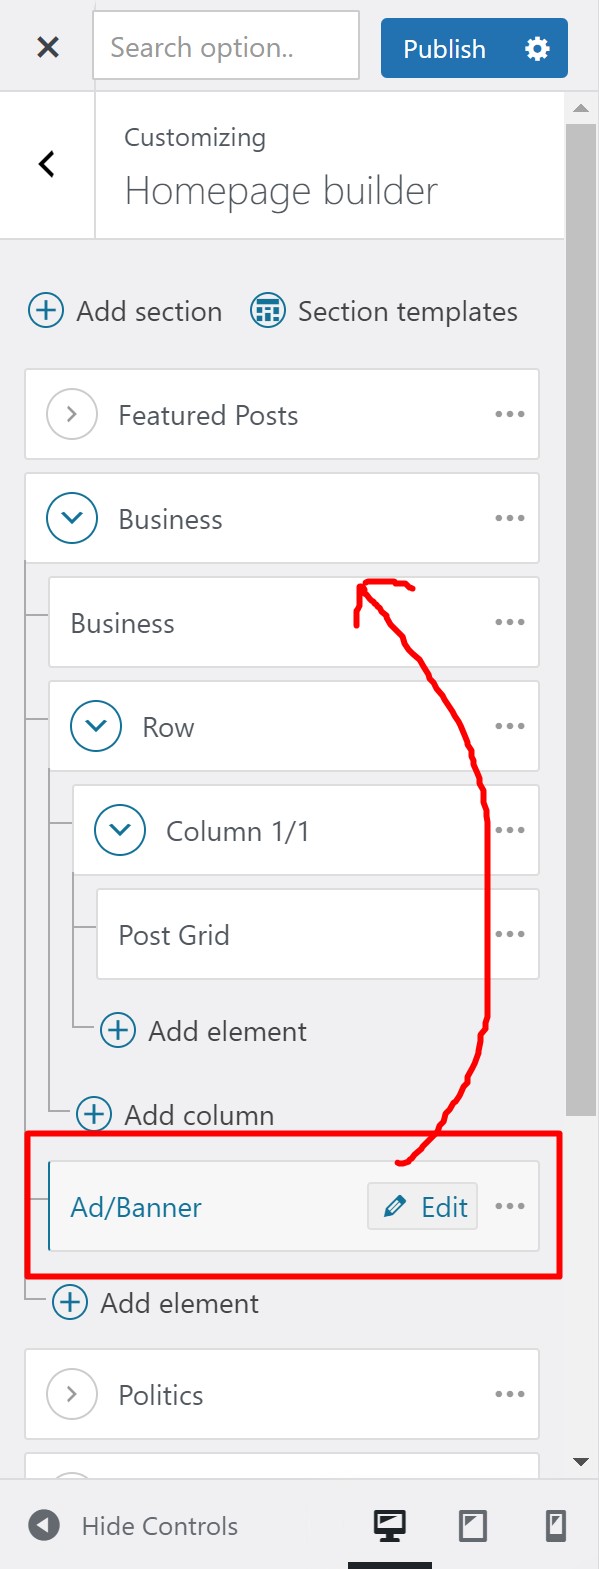Collapse the Column 1/1 item
Screen dimensions: 599x1569
pyautogui.click(x=120, y=830)
